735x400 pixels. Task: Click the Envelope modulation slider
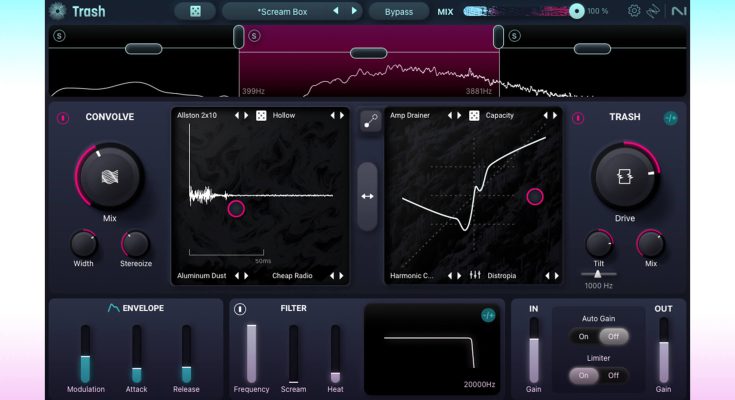click(x=85, y=354)
